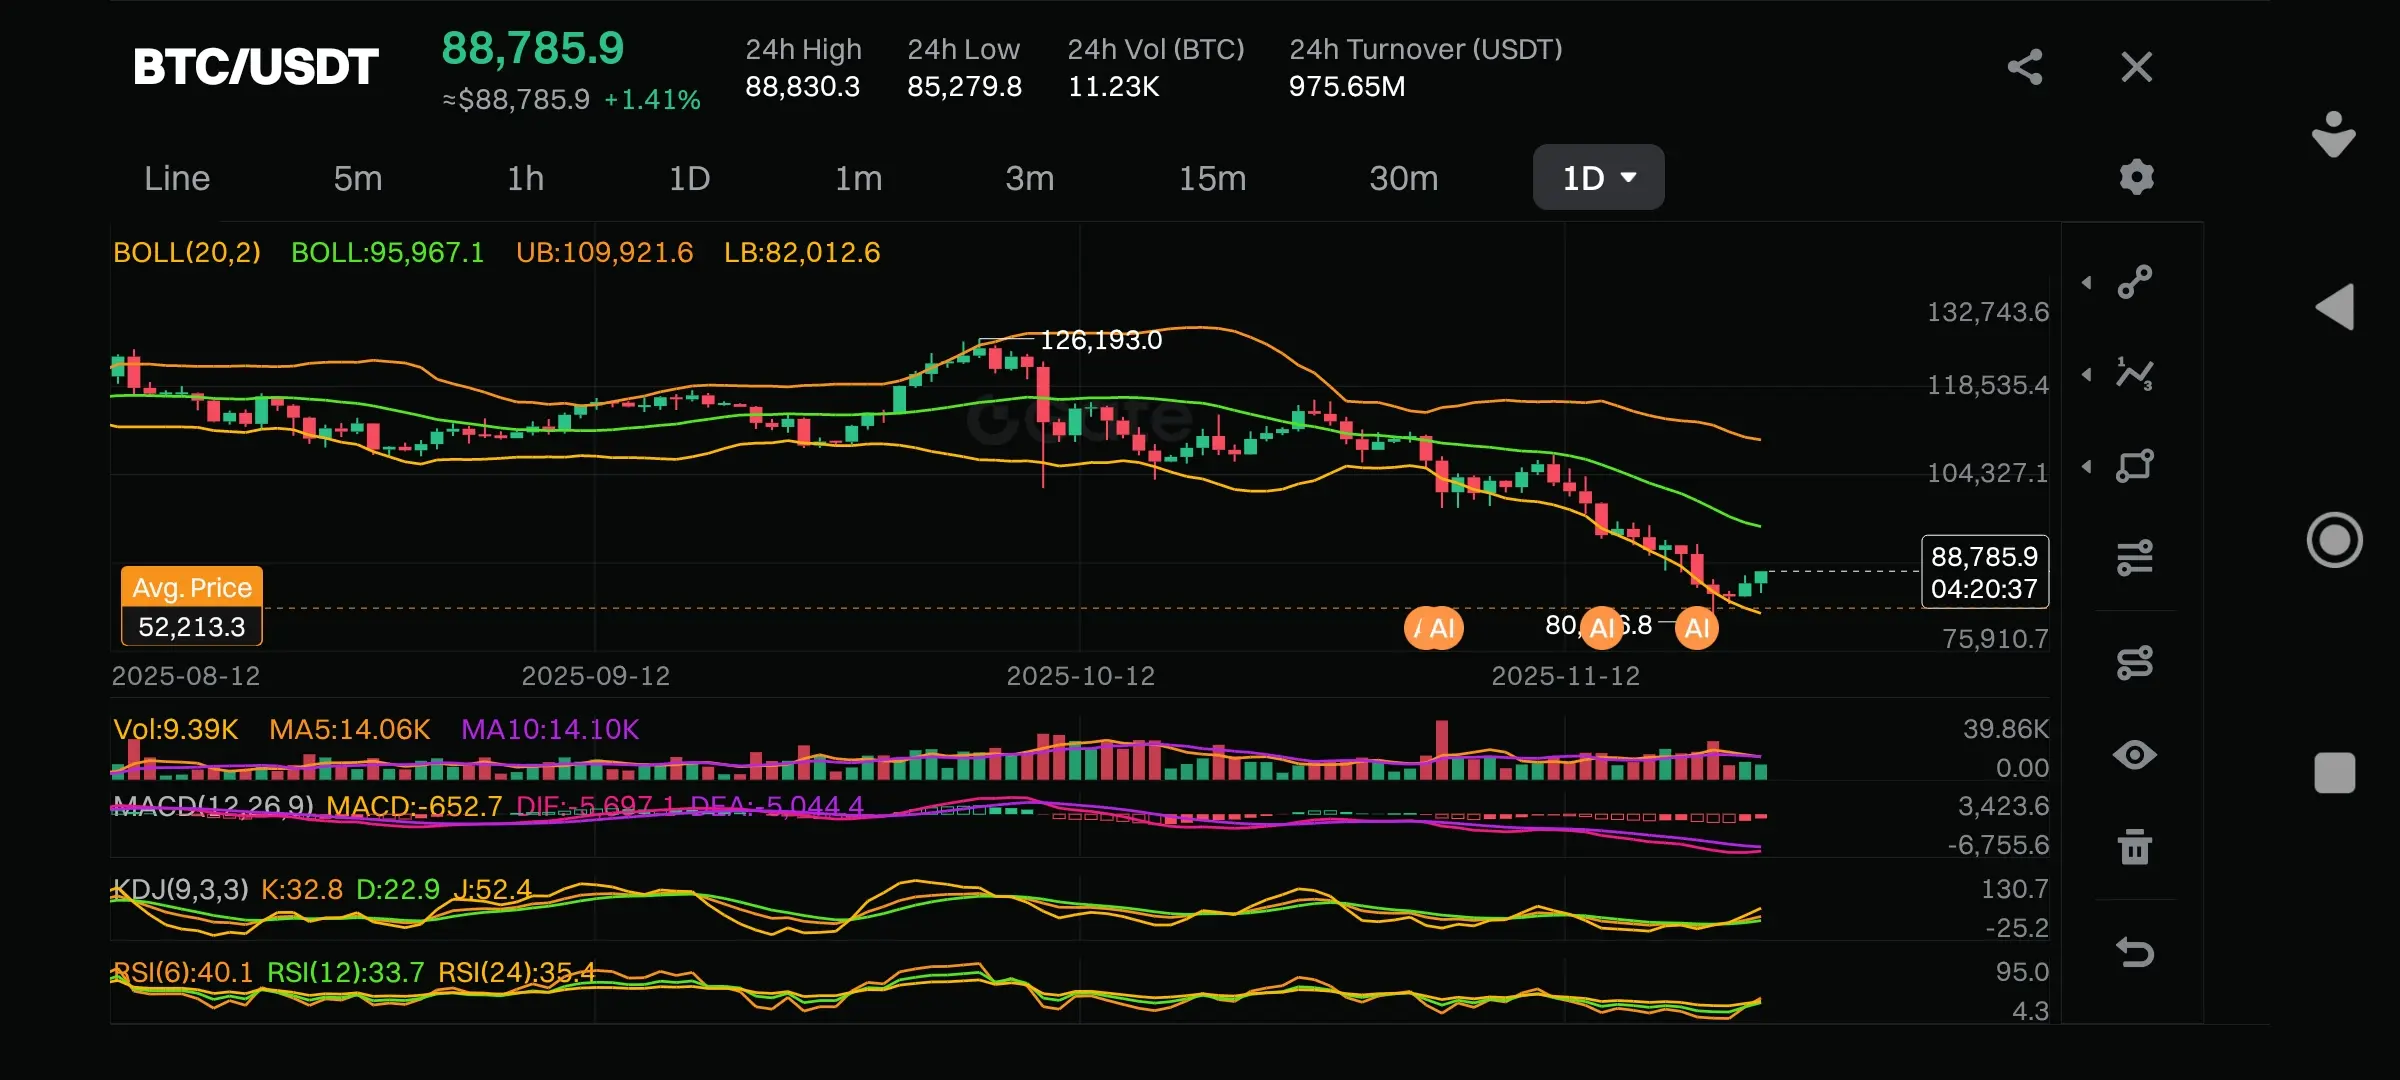Tap the rightmost AI marker on chart
This screenshot has height=1080, width=2400.
1696,628
